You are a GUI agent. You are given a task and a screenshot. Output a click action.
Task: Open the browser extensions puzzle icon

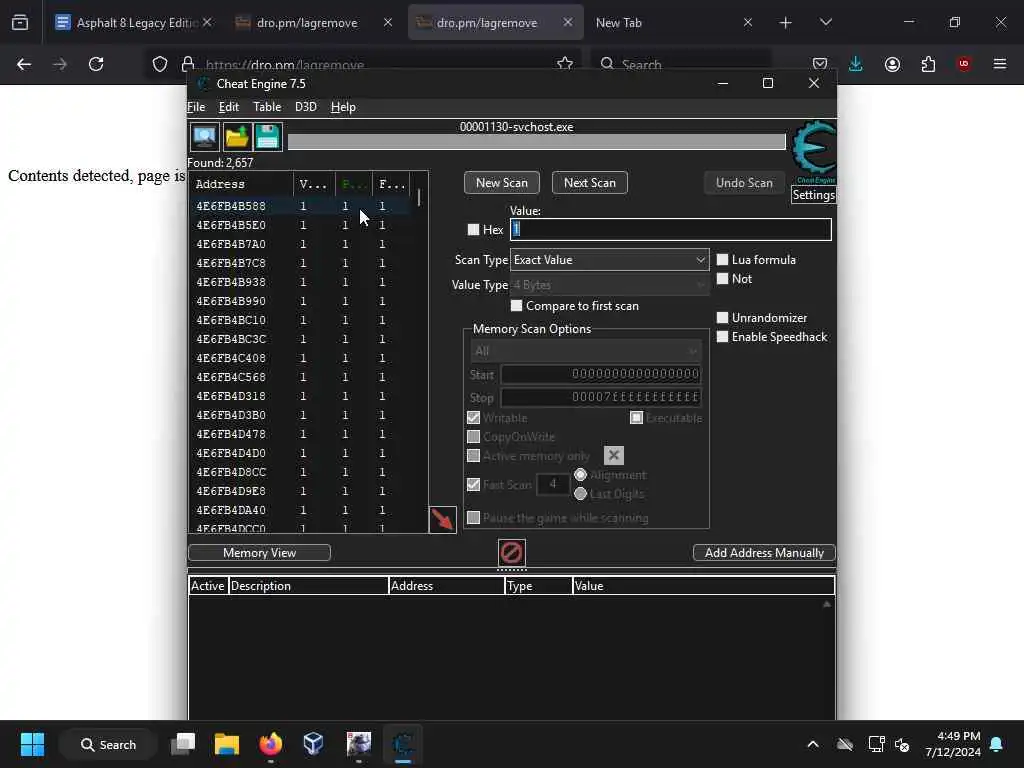[x=928, y=64]
